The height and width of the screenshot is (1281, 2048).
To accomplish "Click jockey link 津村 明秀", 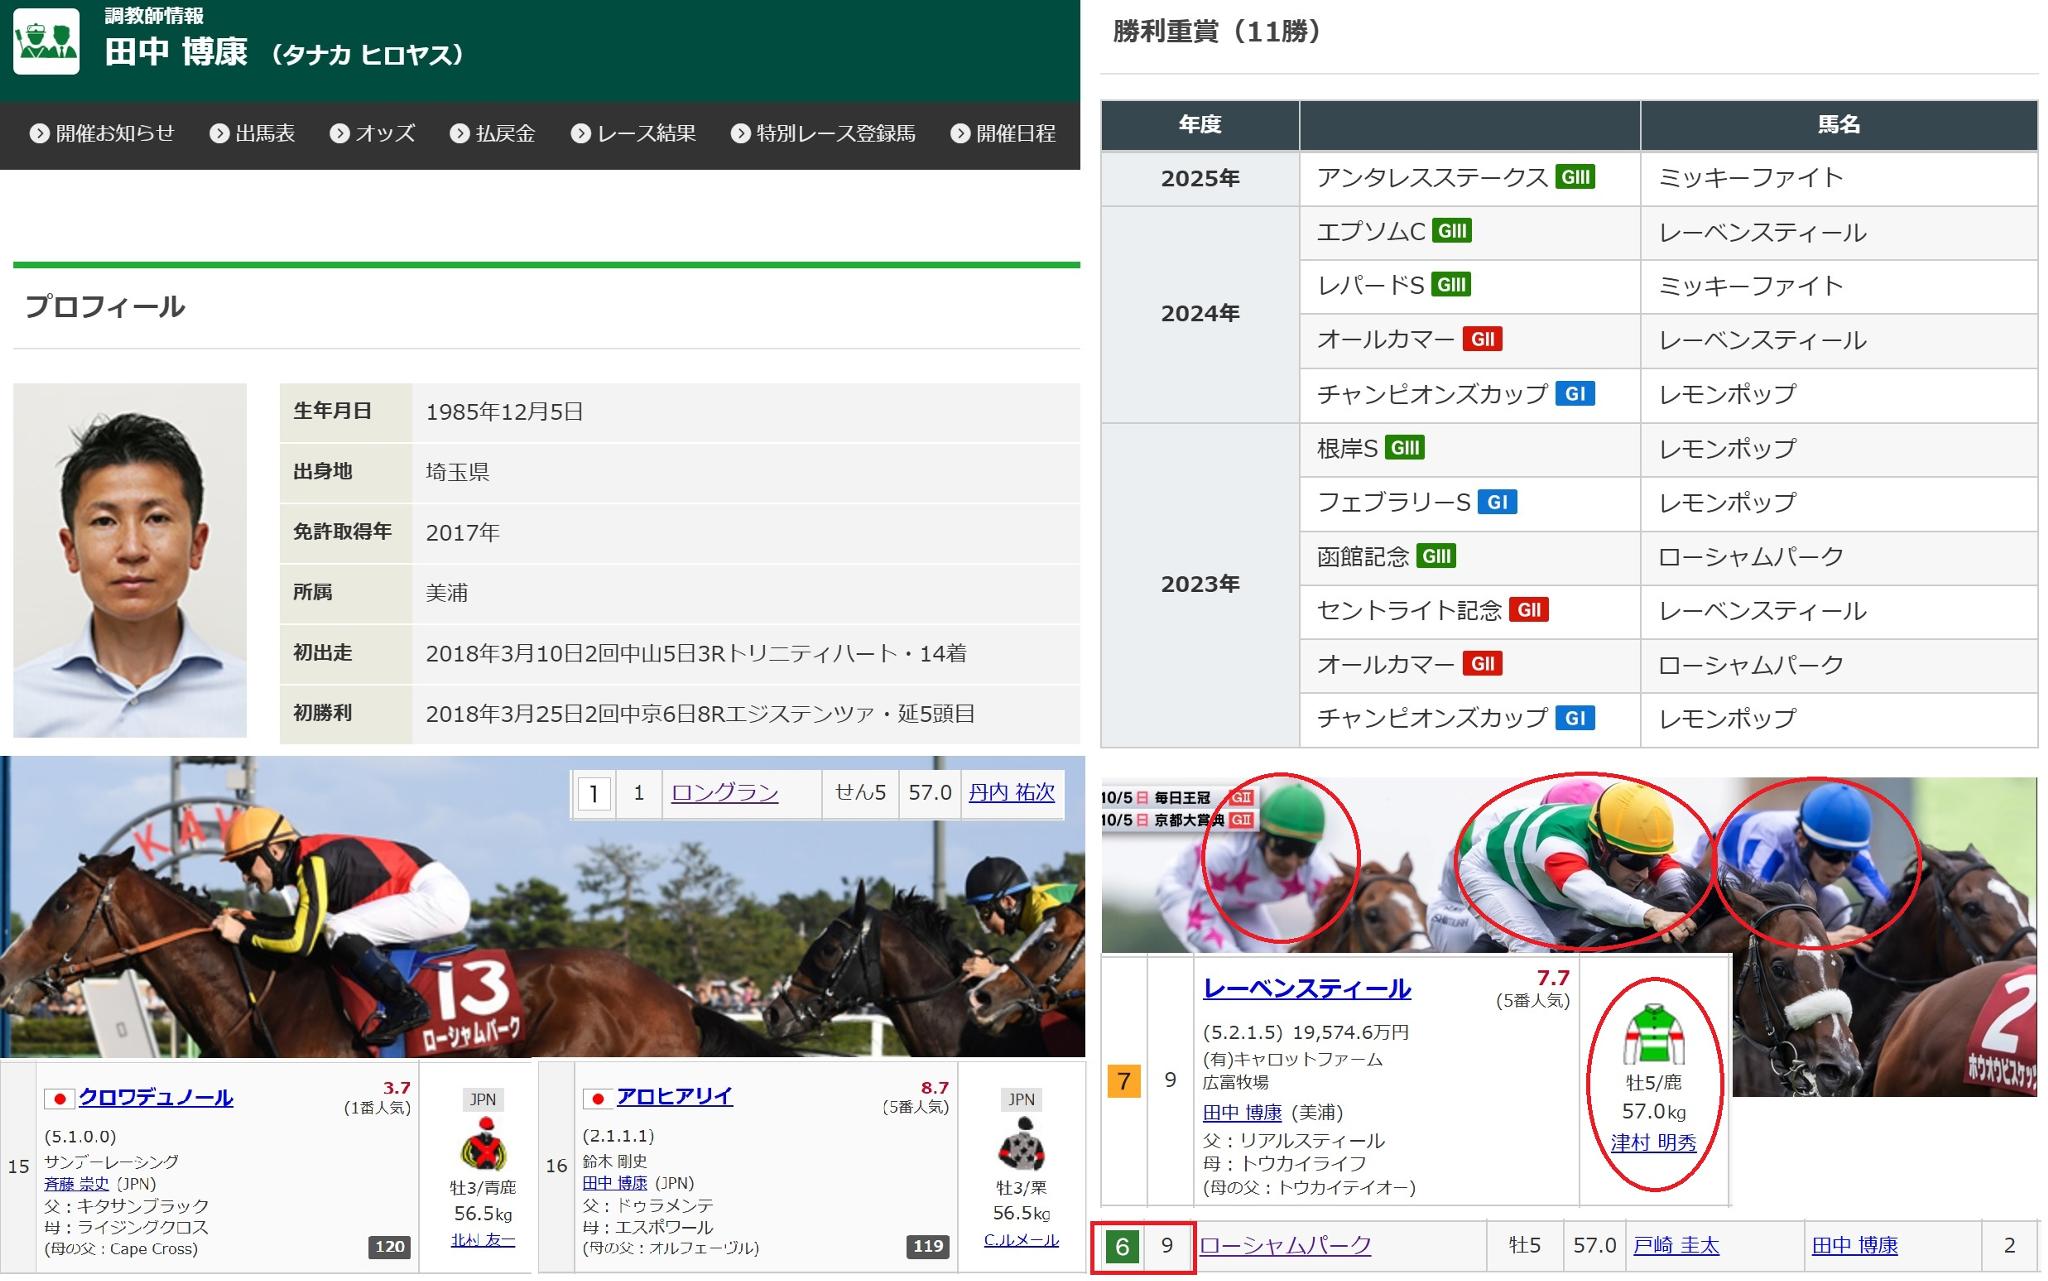I will coord(1653,1143).
